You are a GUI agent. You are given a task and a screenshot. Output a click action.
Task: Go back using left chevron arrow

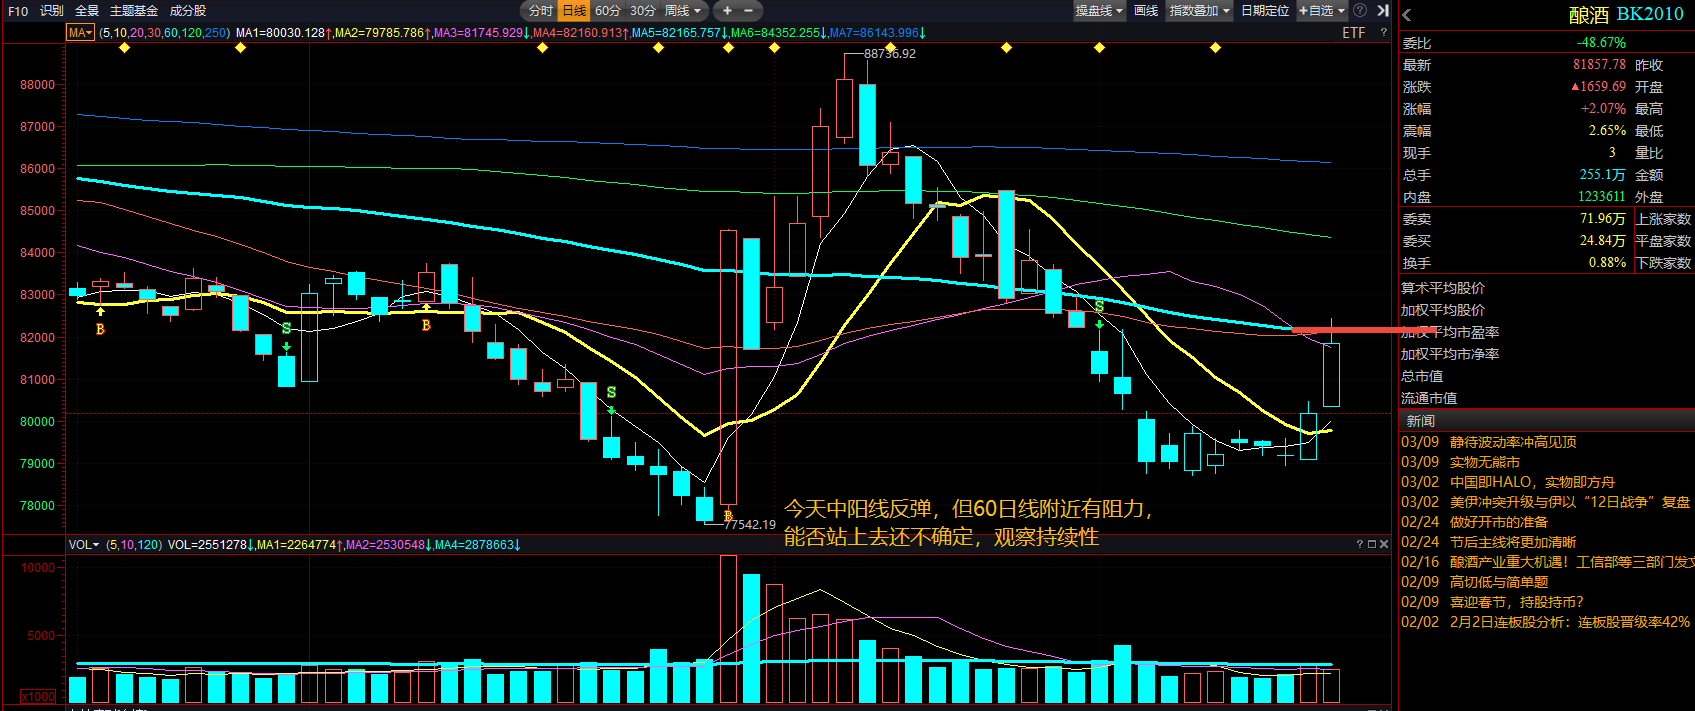click(1407, 15)
